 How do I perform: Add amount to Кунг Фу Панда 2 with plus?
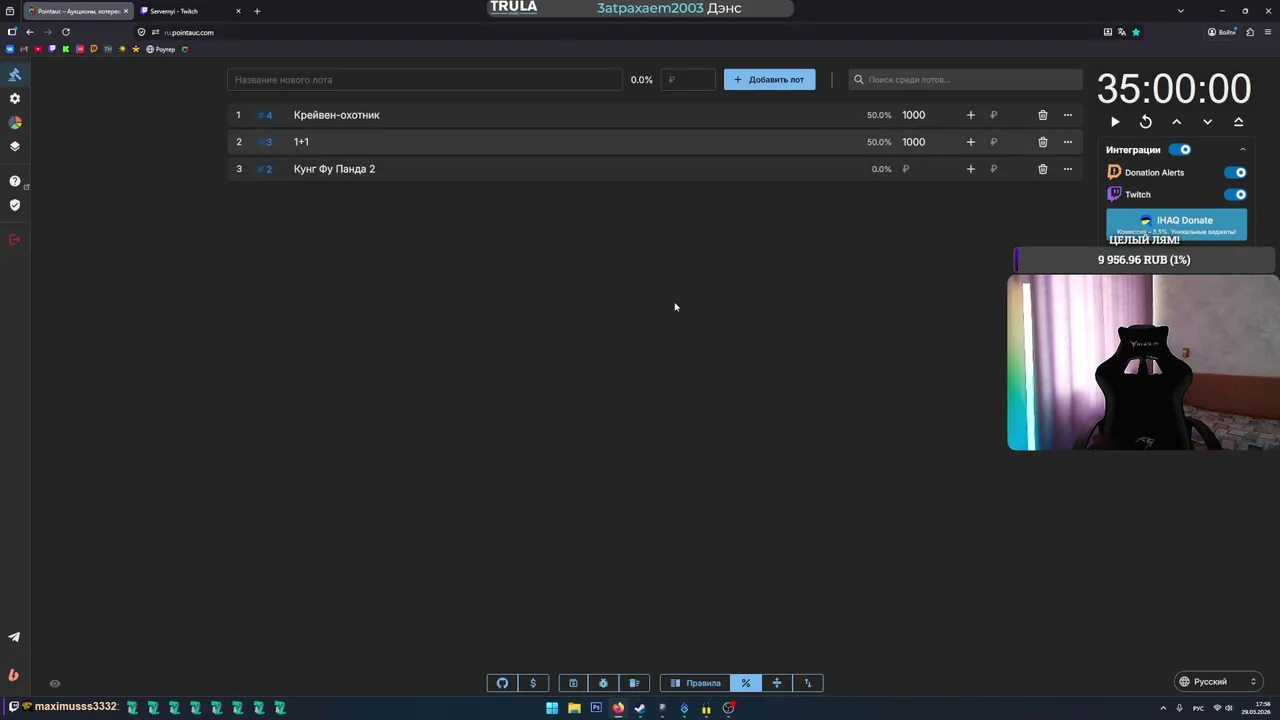click(x=970, y=169)
